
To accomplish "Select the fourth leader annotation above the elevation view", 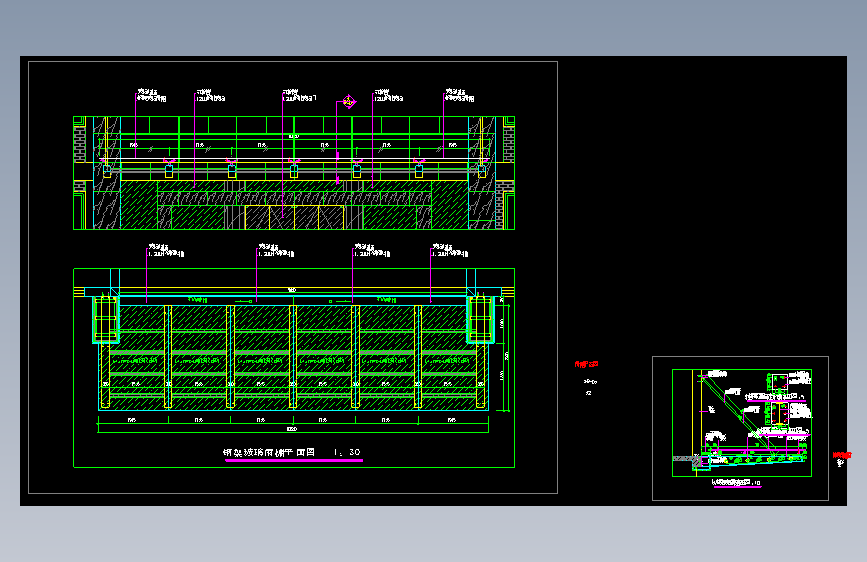I will 389,95.
